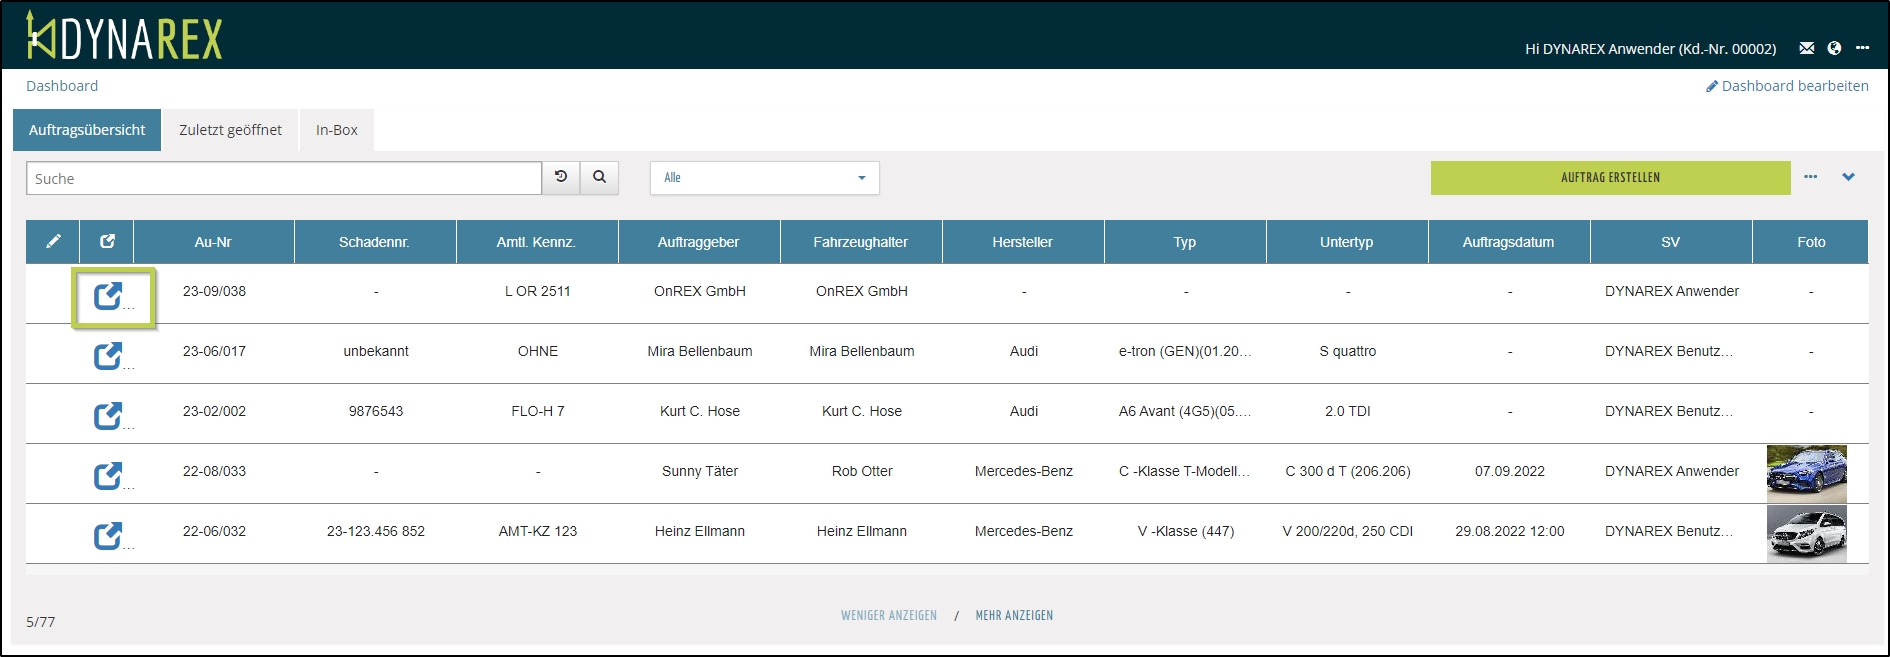Click the Dashboard bearbeiten link
The height and width of the screenshot is (657, 1890).
coord(1787,86)
